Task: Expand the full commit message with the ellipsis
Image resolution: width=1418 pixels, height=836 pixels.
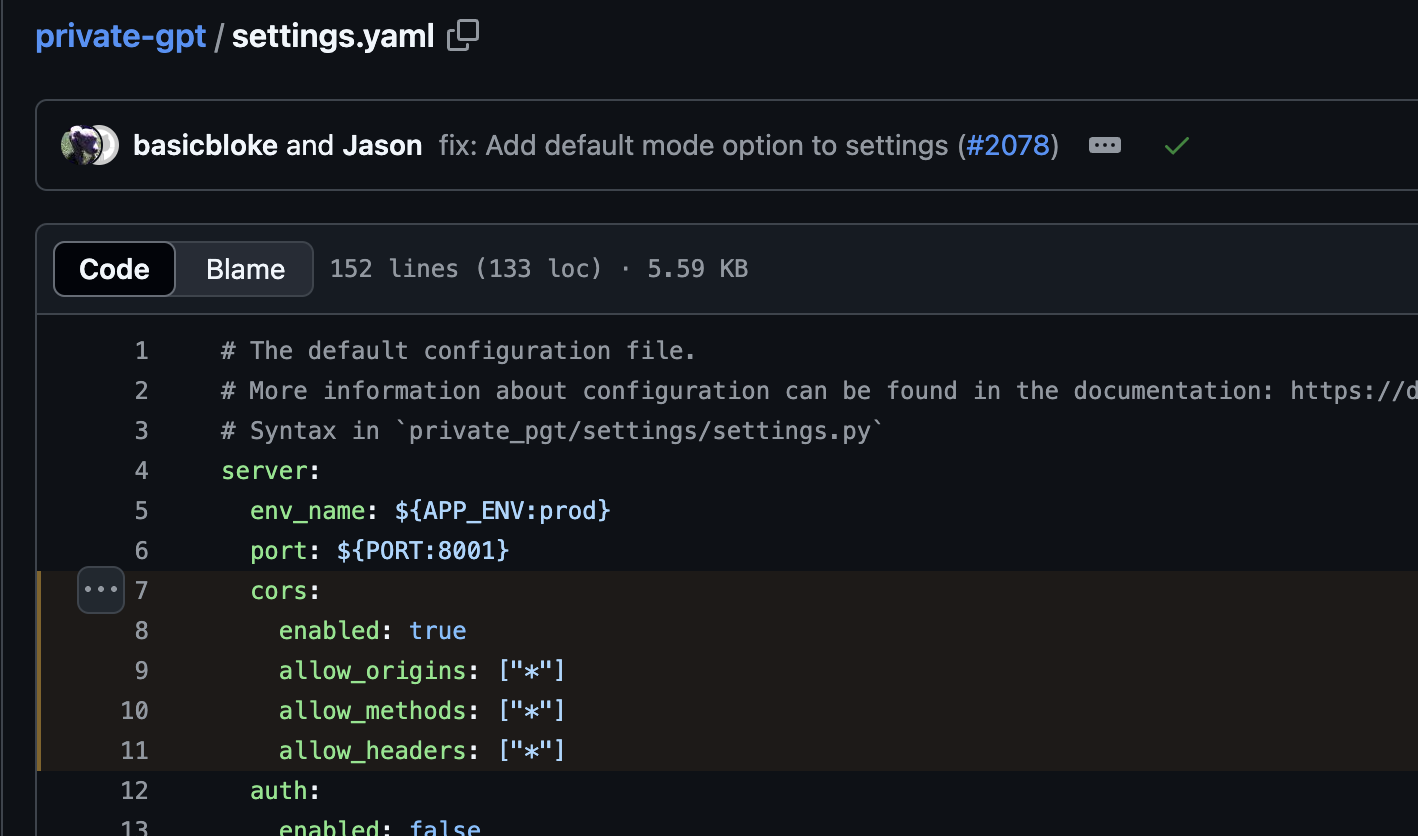Action: pyautogui.click(x=1104, y=145)
